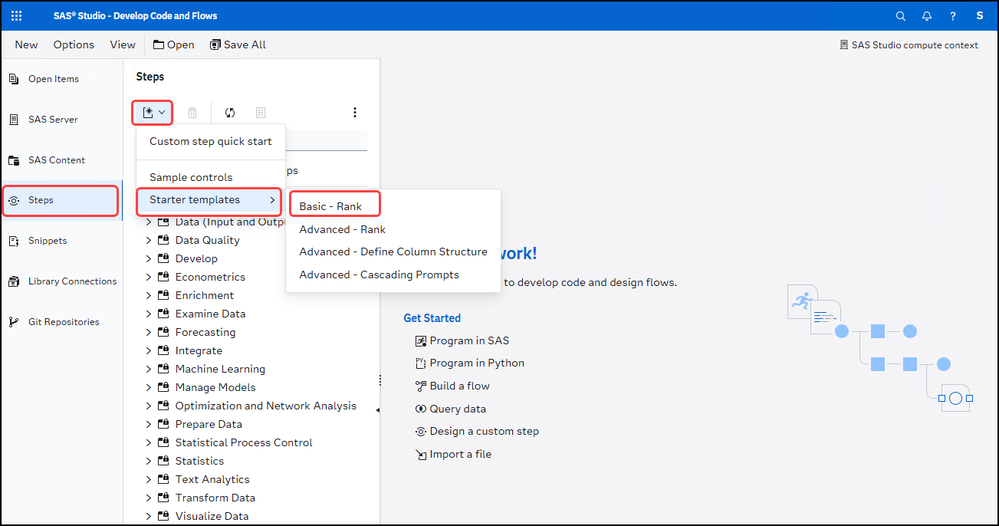
Task: Click Program in Python link
Action: tap(470, 363)
